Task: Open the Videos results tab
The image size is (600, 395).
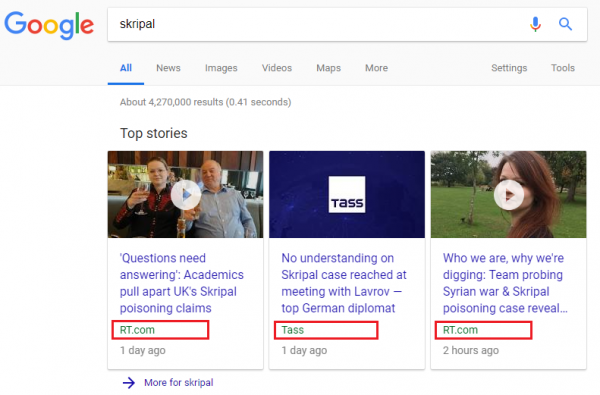Action: pos(277,68)
